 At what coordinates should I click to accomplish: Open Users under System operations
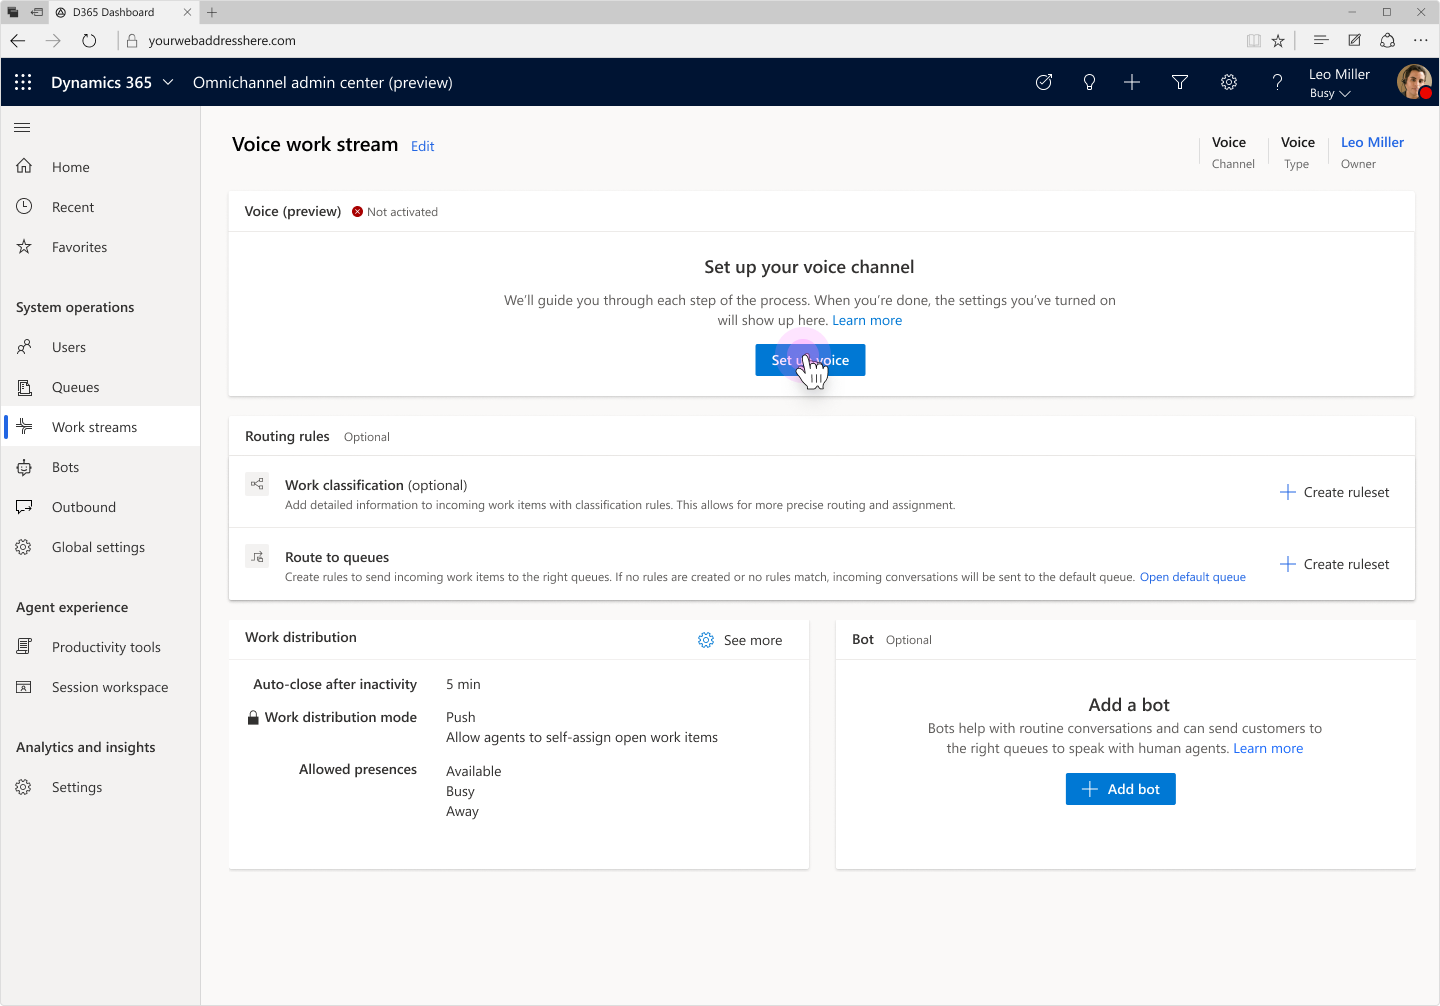coord(100,347)
